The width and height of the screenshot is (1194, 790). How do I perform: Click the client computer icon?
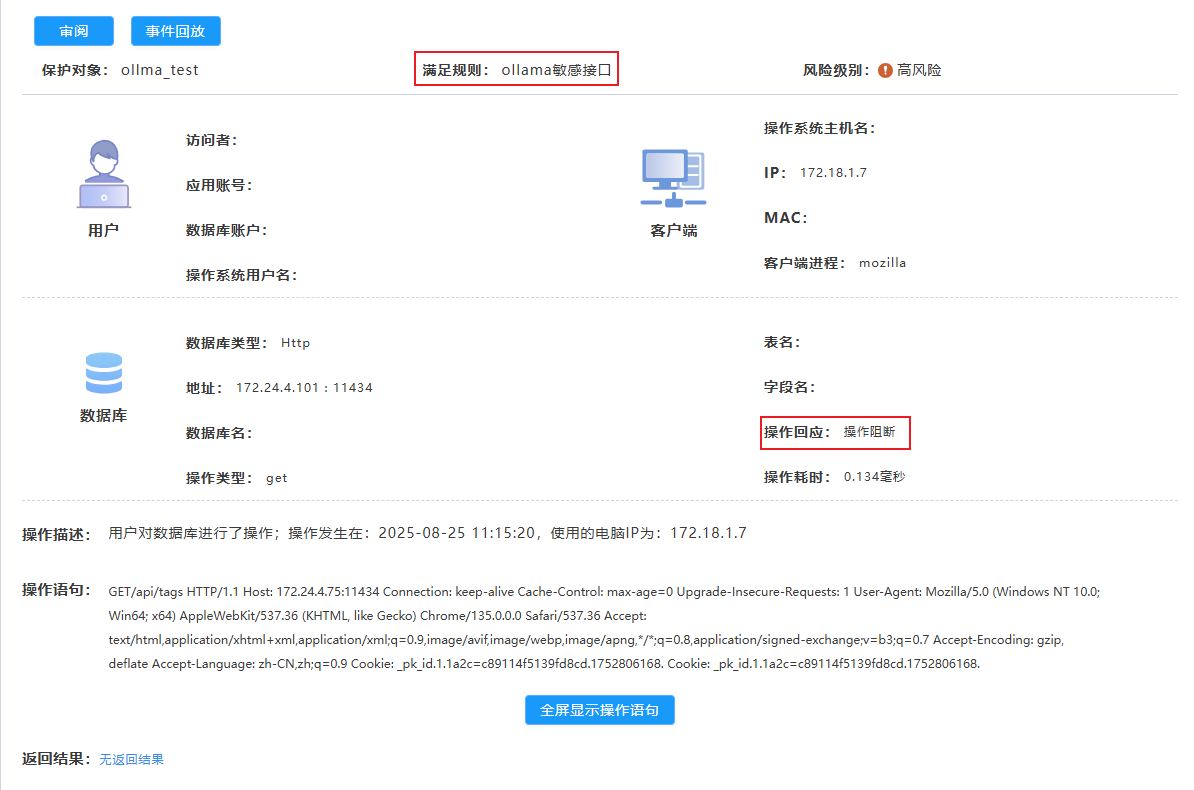(x=672, y=177)
